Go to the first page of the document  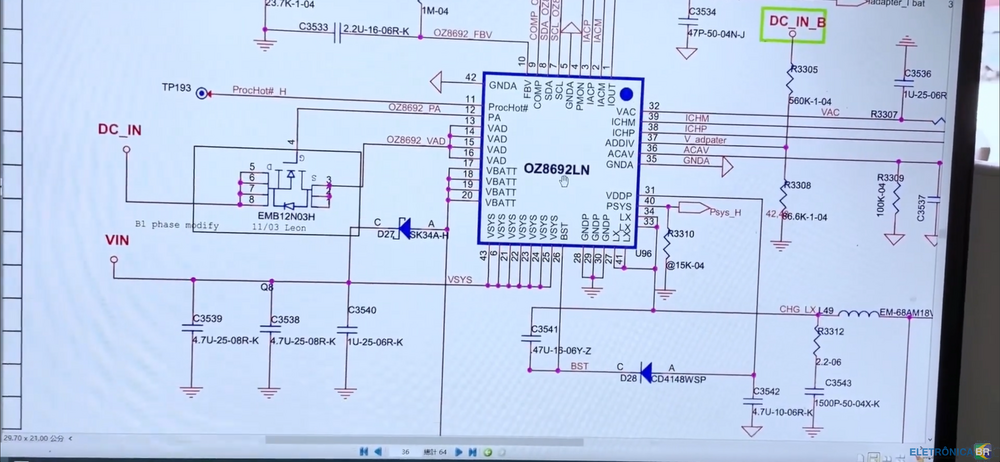pyautogui.click(x=364, y=451)
